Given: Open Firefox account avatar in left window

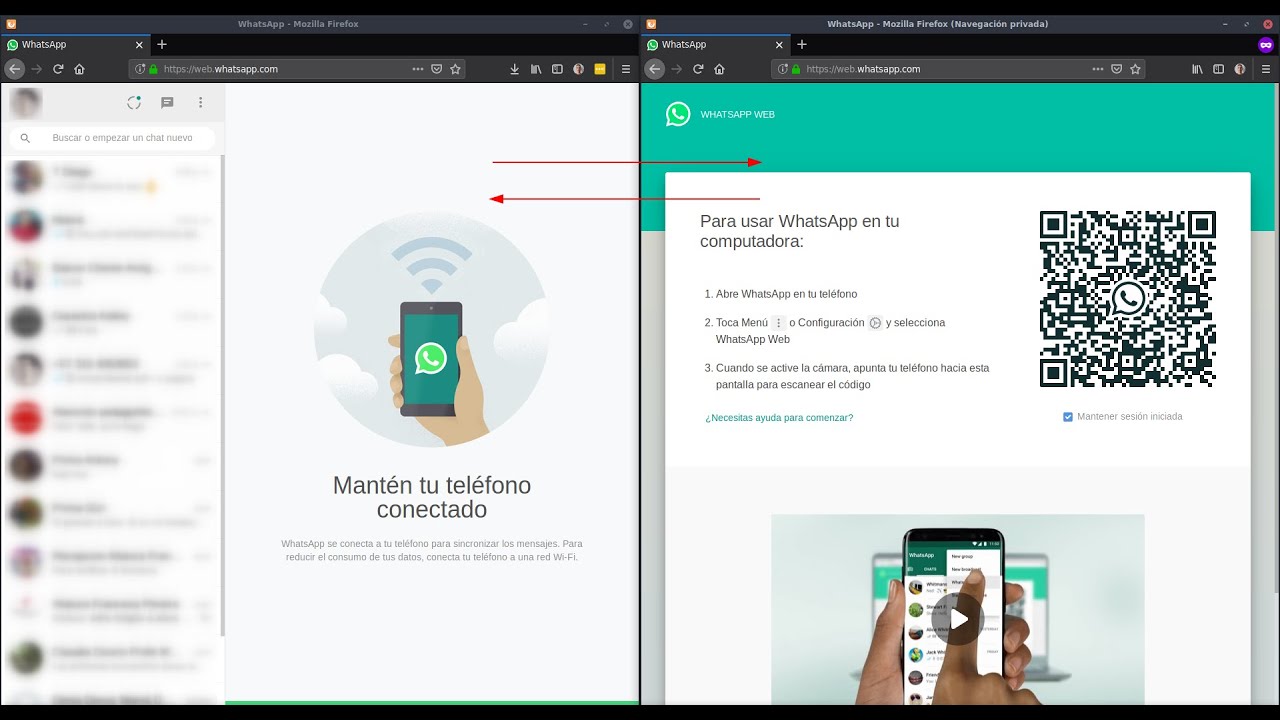Looking at the screenshot, I should (579, 69).
